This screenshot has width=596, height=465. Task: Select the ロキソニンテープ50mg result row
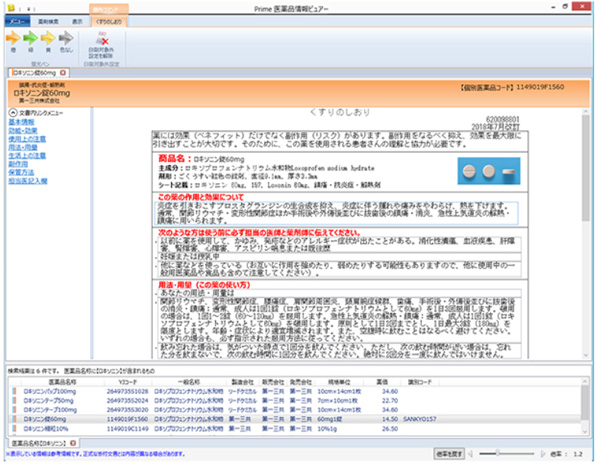(x=295, y=400)
